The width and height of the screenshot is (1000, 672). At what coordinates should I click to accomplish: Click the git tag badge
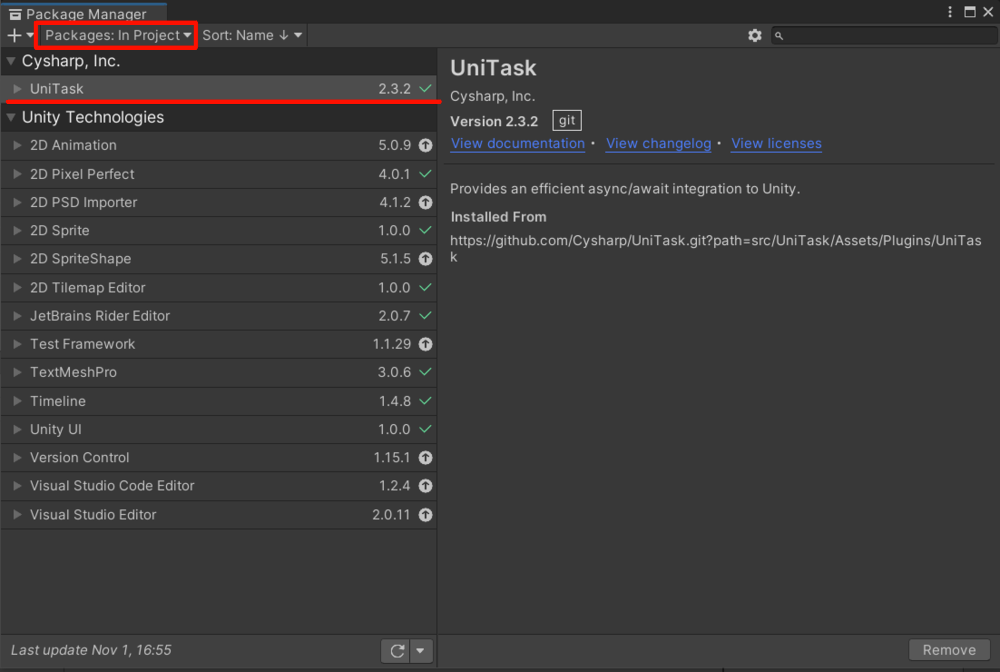point(567,121)
